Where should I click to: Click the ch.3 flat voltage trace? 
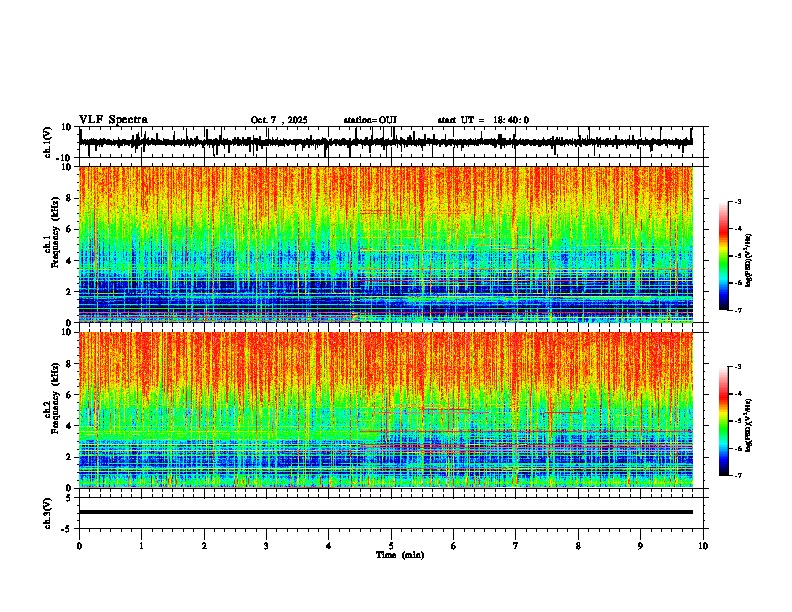[386, 512]
